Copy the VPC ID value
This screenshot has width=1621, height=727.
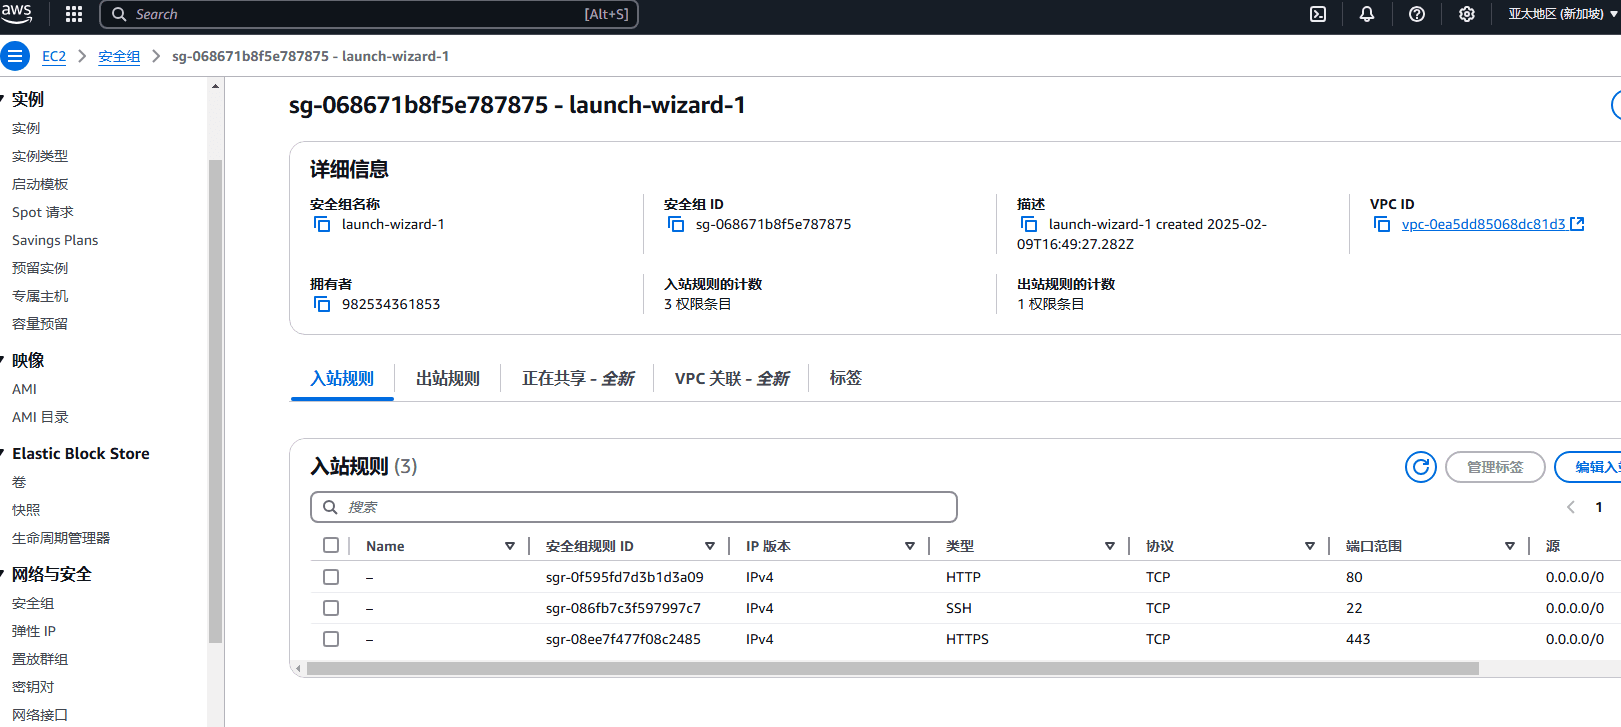click(1382, 224)
